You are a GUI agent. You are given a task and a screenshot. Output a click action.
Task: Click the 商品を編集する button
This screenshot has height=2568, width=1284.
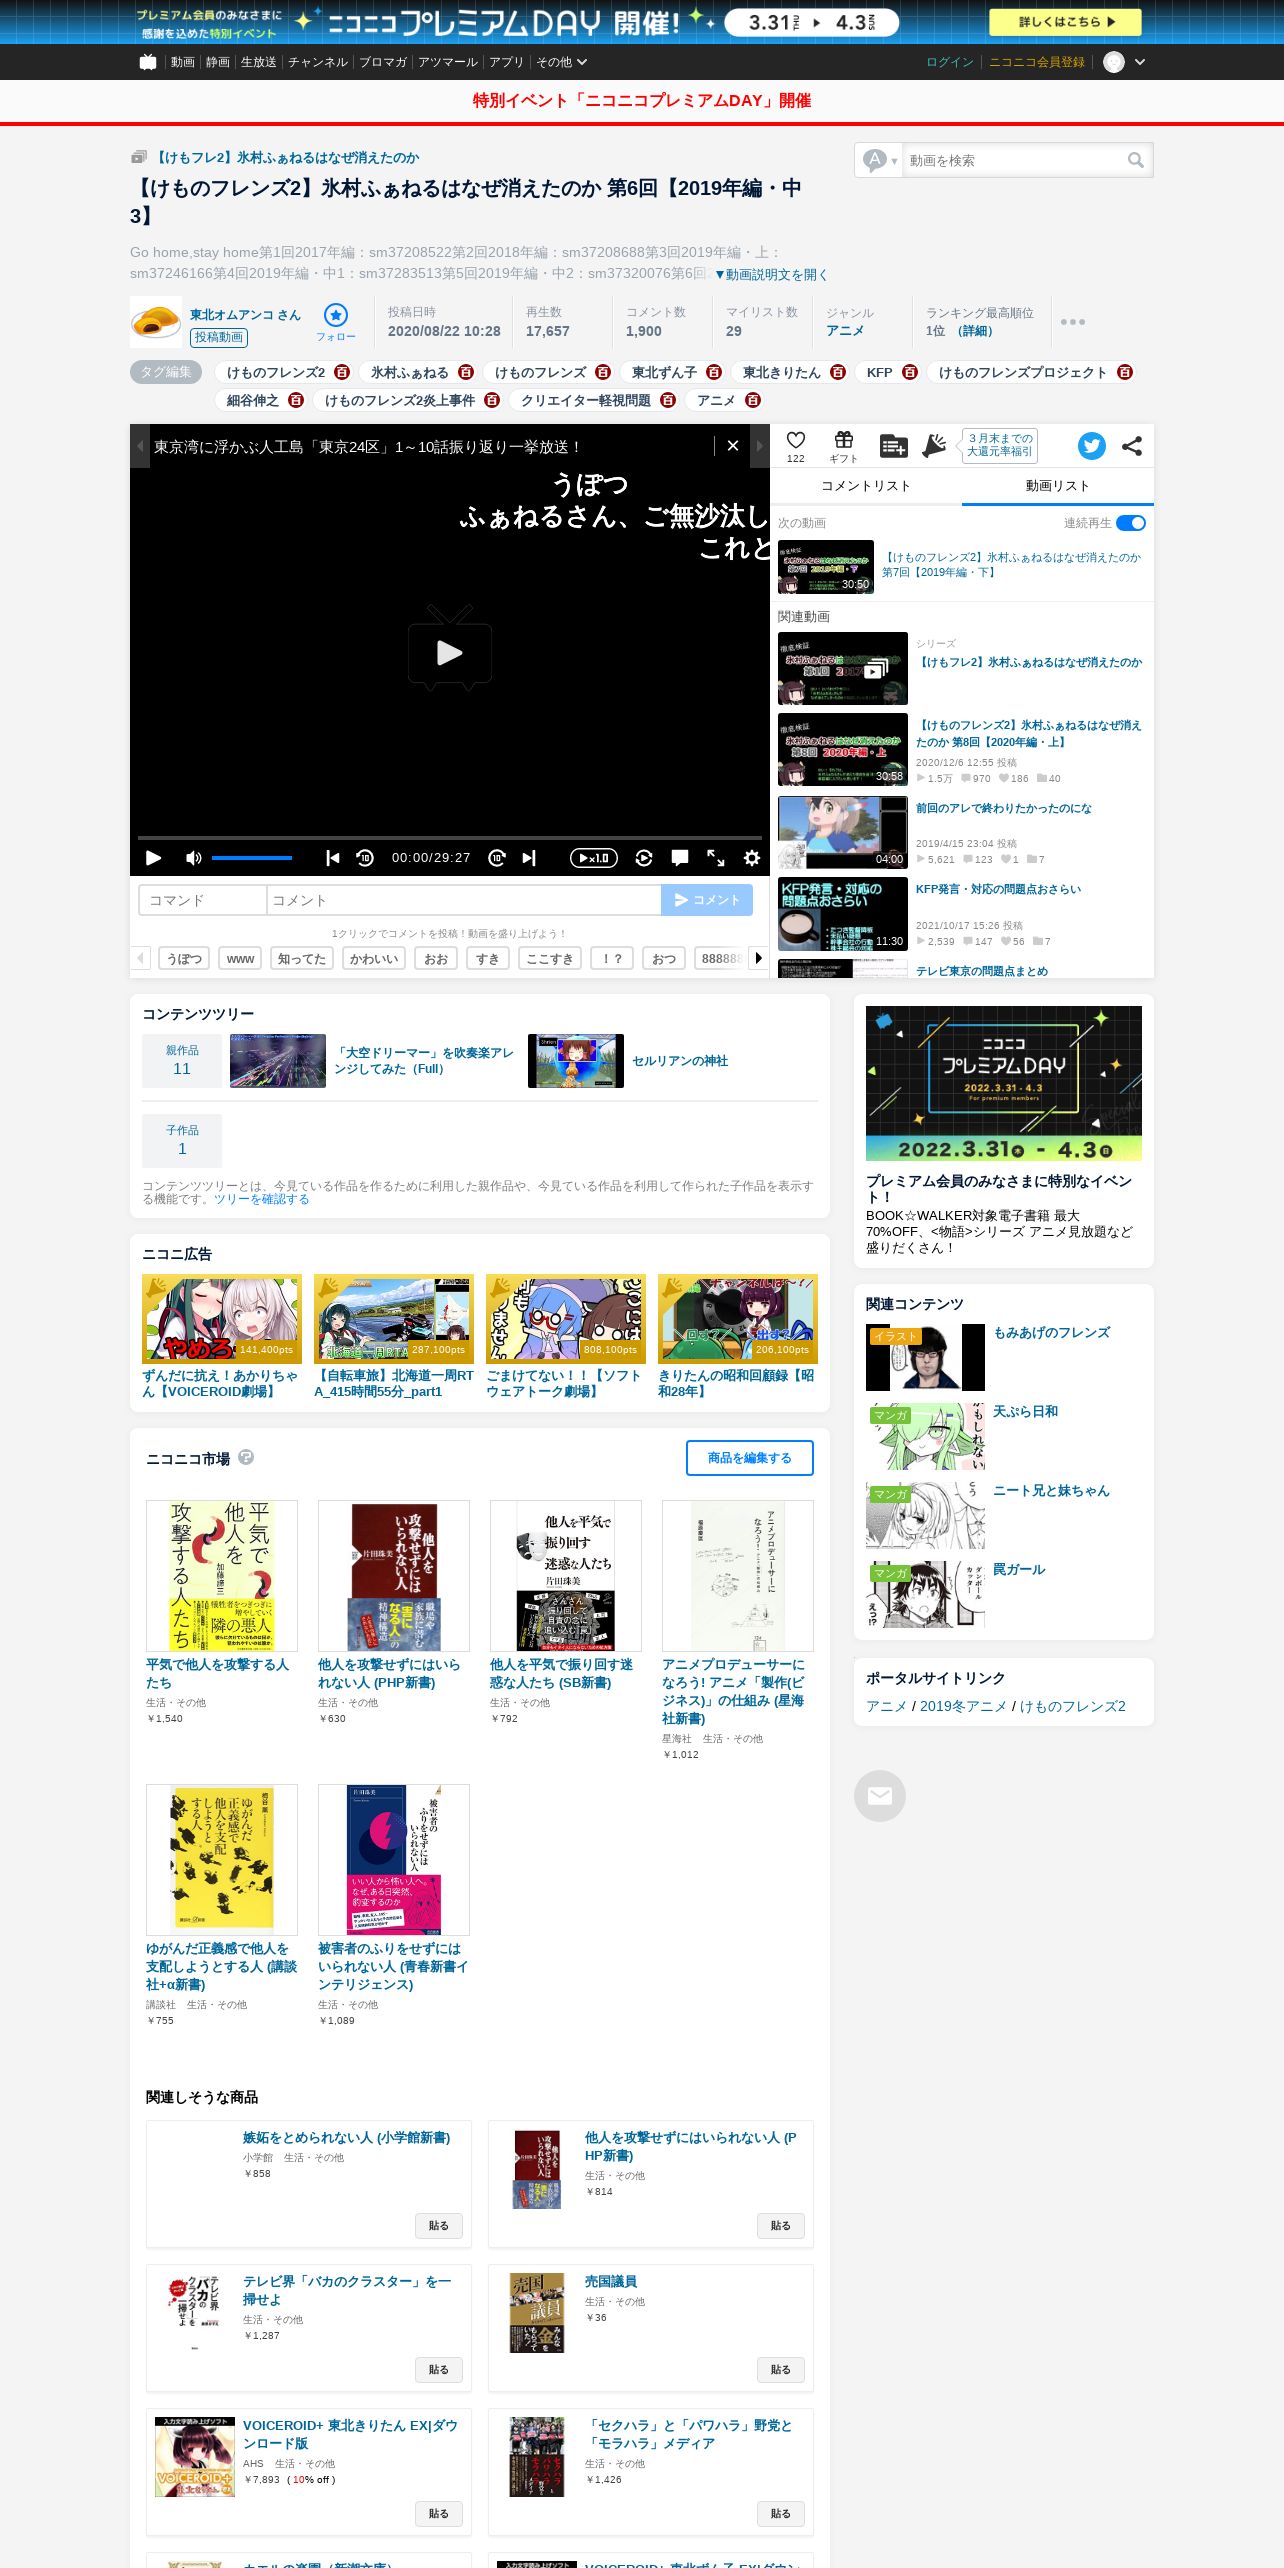750,1458
